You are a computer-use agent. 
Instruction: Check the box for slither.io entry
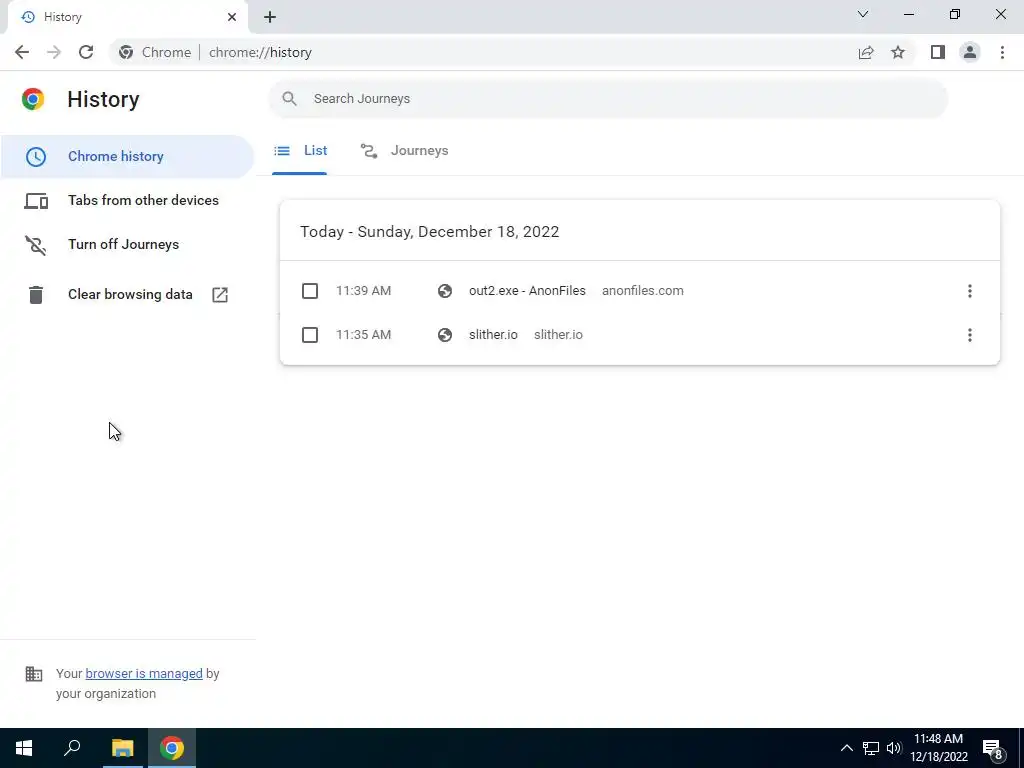(x=310, y=335)
